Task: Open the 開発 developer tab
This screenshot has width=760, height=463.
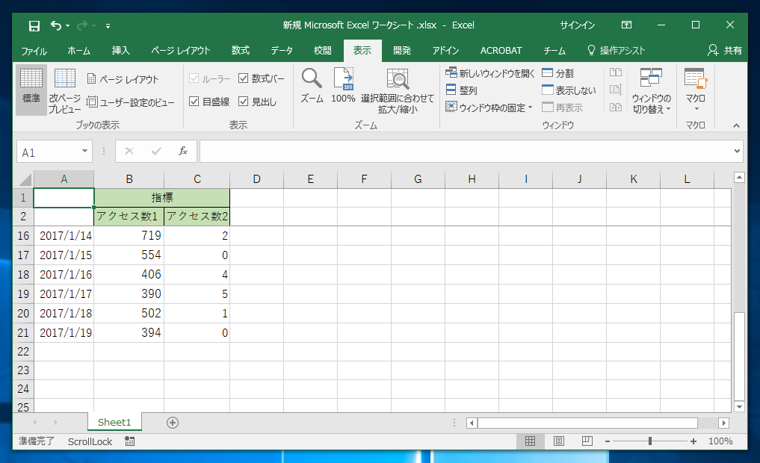Action: pos(402,50)
